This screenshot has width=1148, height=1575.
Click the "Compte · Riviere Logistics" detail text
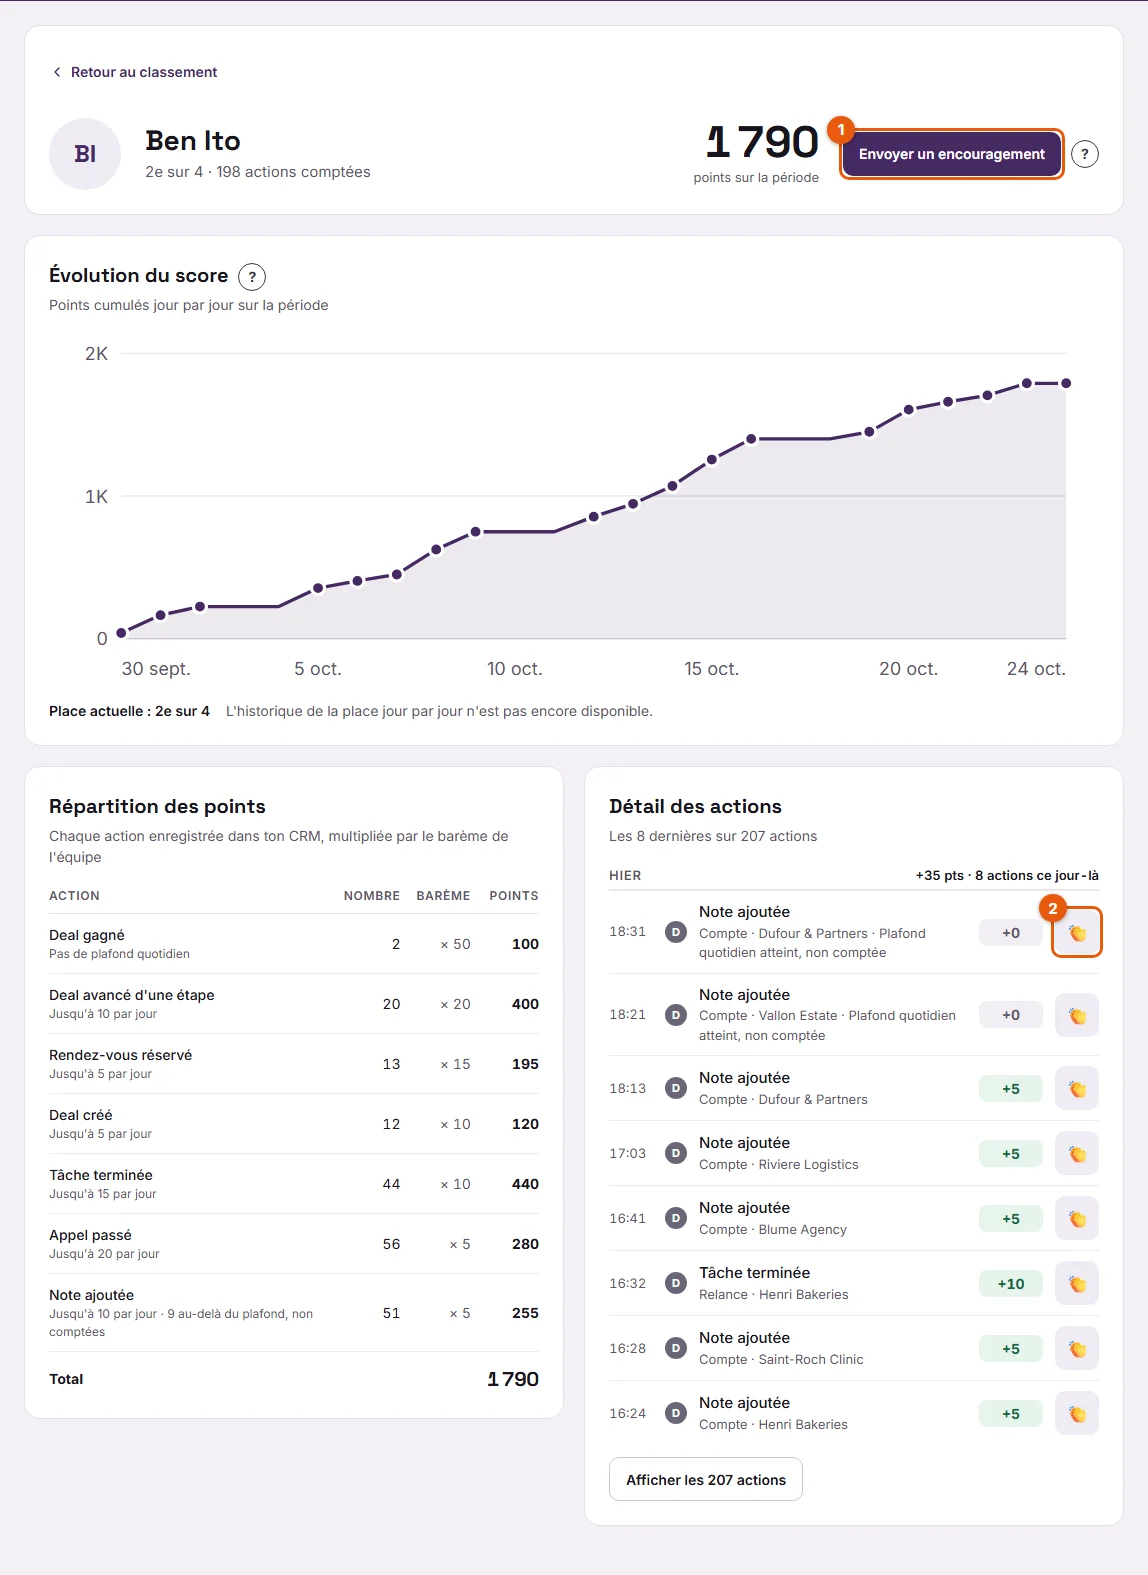click(x=779, y=1165)
